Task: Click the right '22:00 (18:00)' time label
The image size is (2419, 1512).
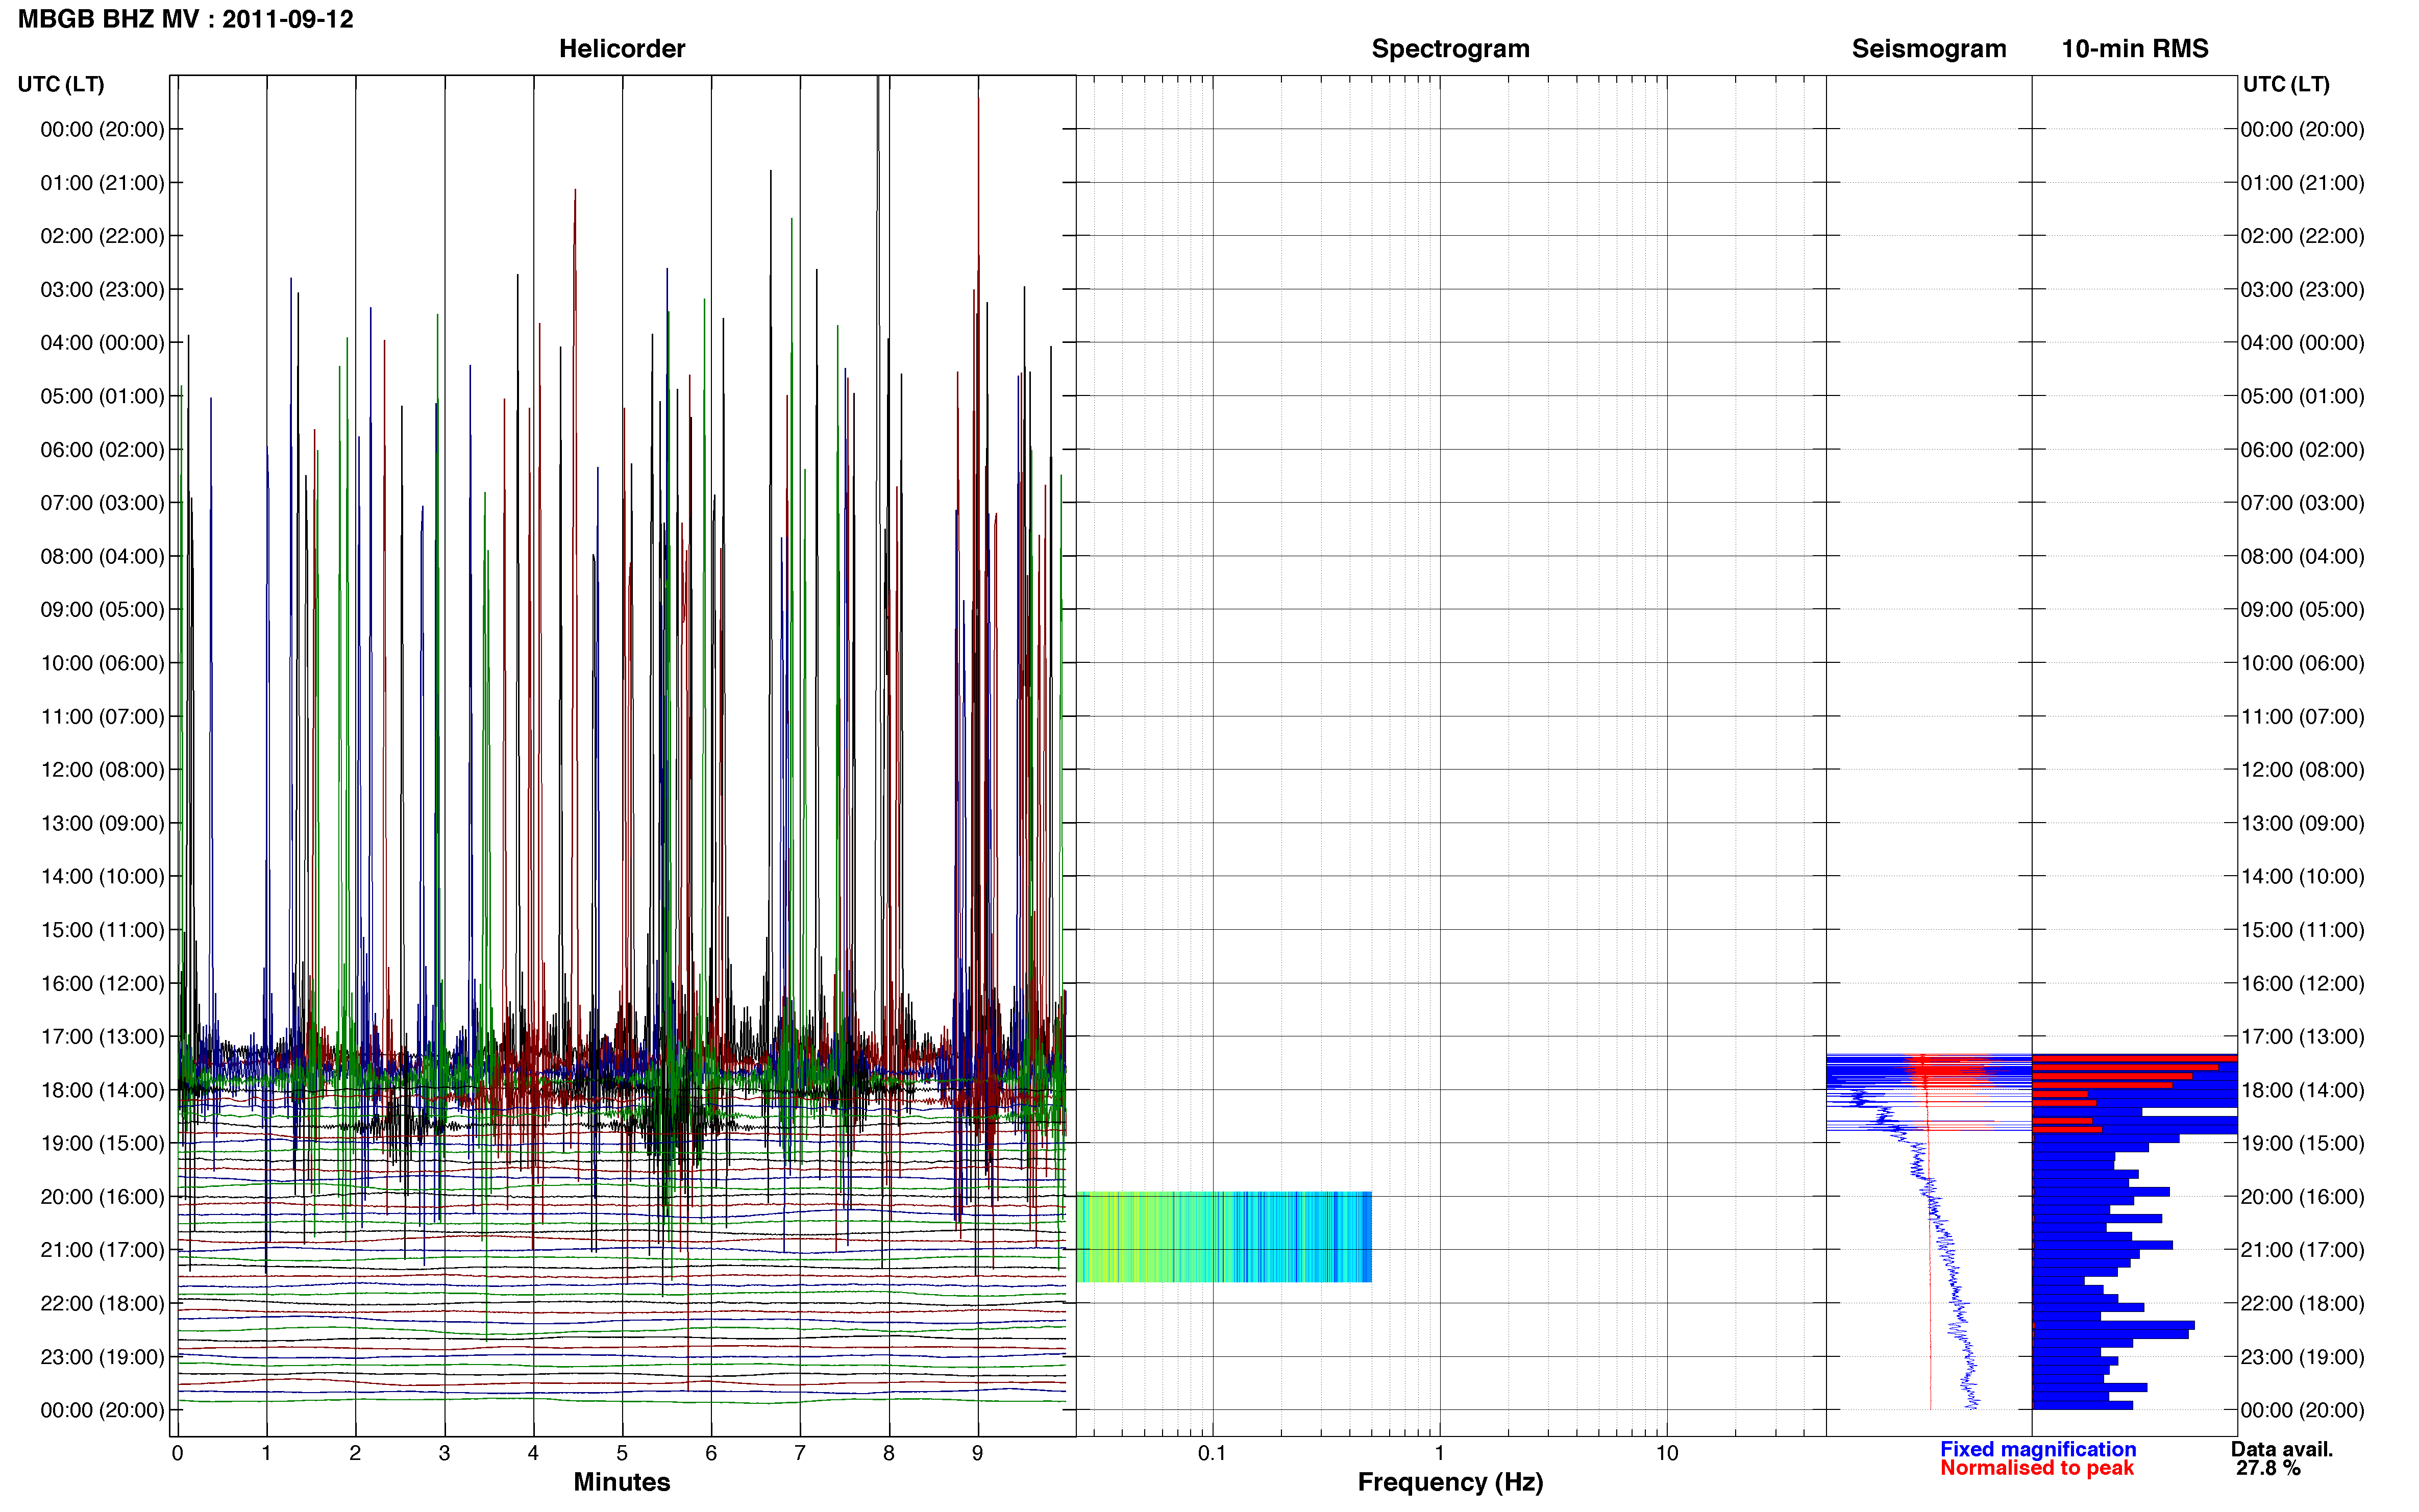Action: tap(2302, 1303)
